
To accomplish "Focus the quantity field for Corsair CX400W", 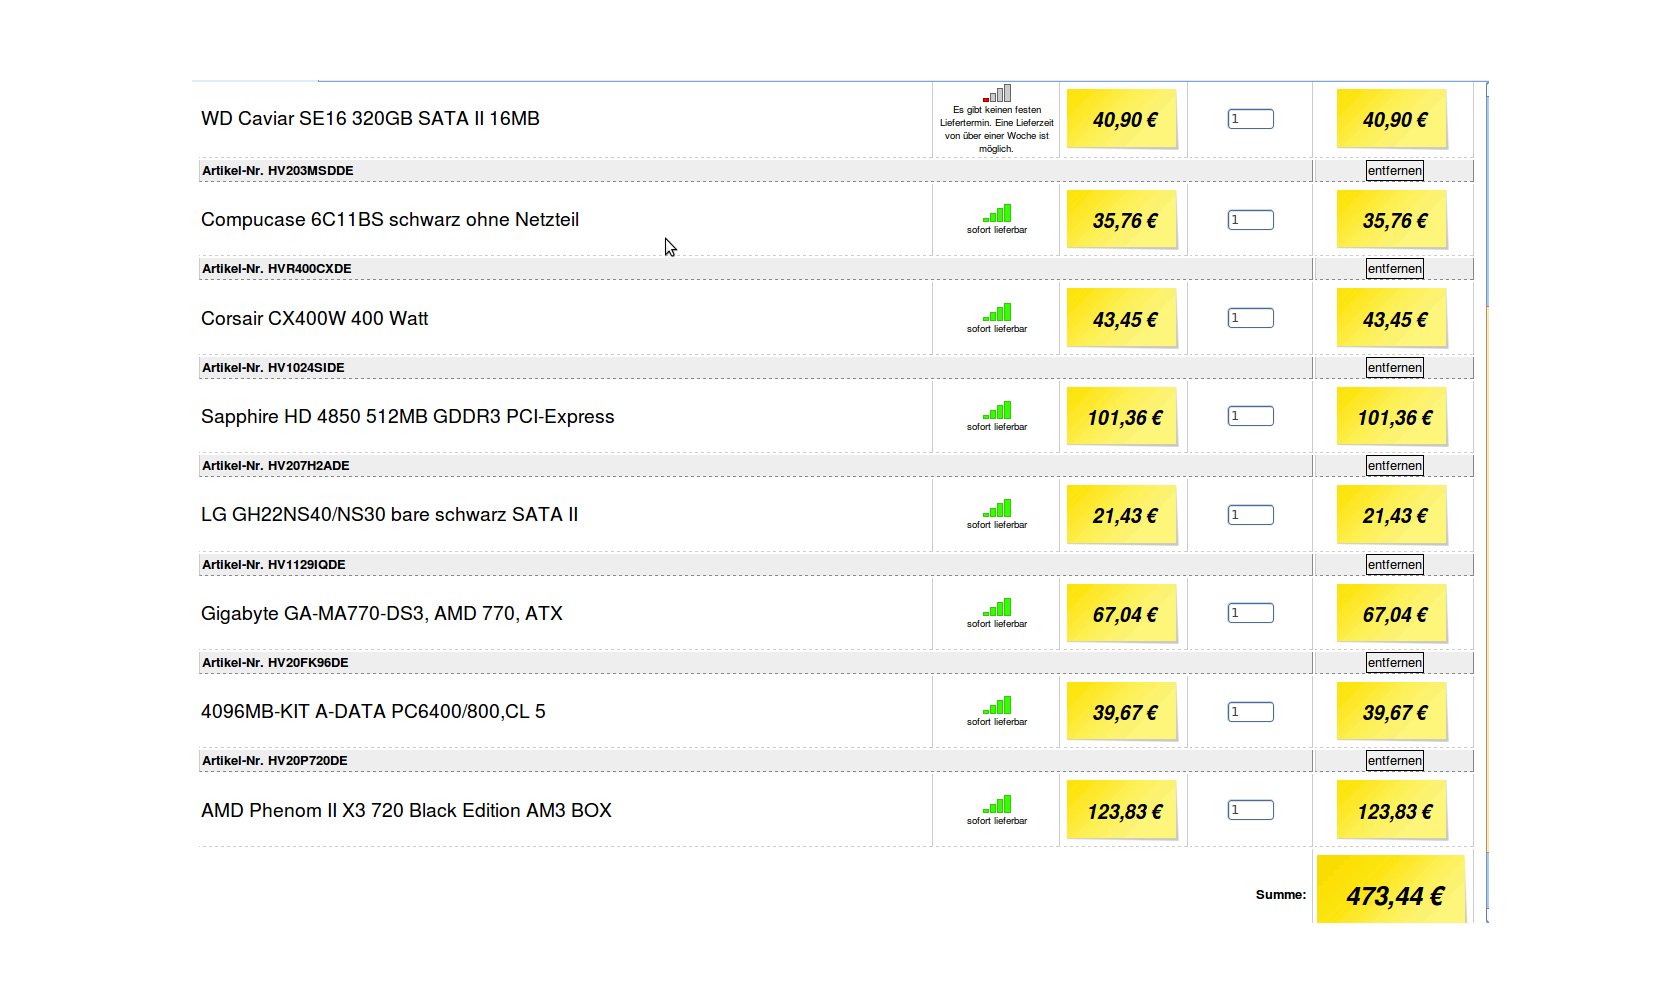I will pos(1251,318).
